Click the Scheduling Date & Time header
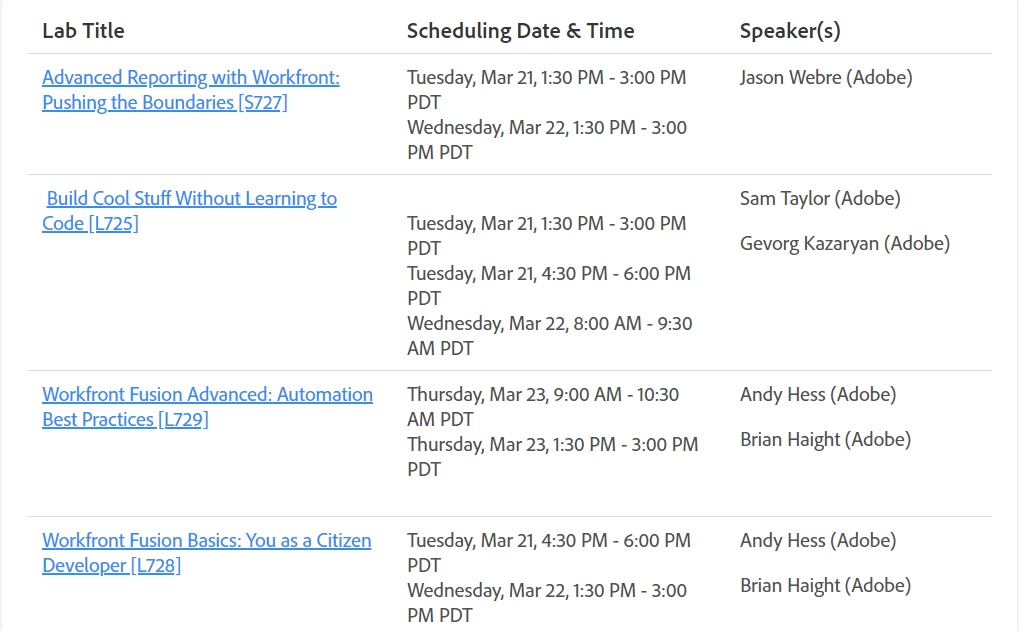This screenshot has width=1019, height=631. tap(521, 31)
